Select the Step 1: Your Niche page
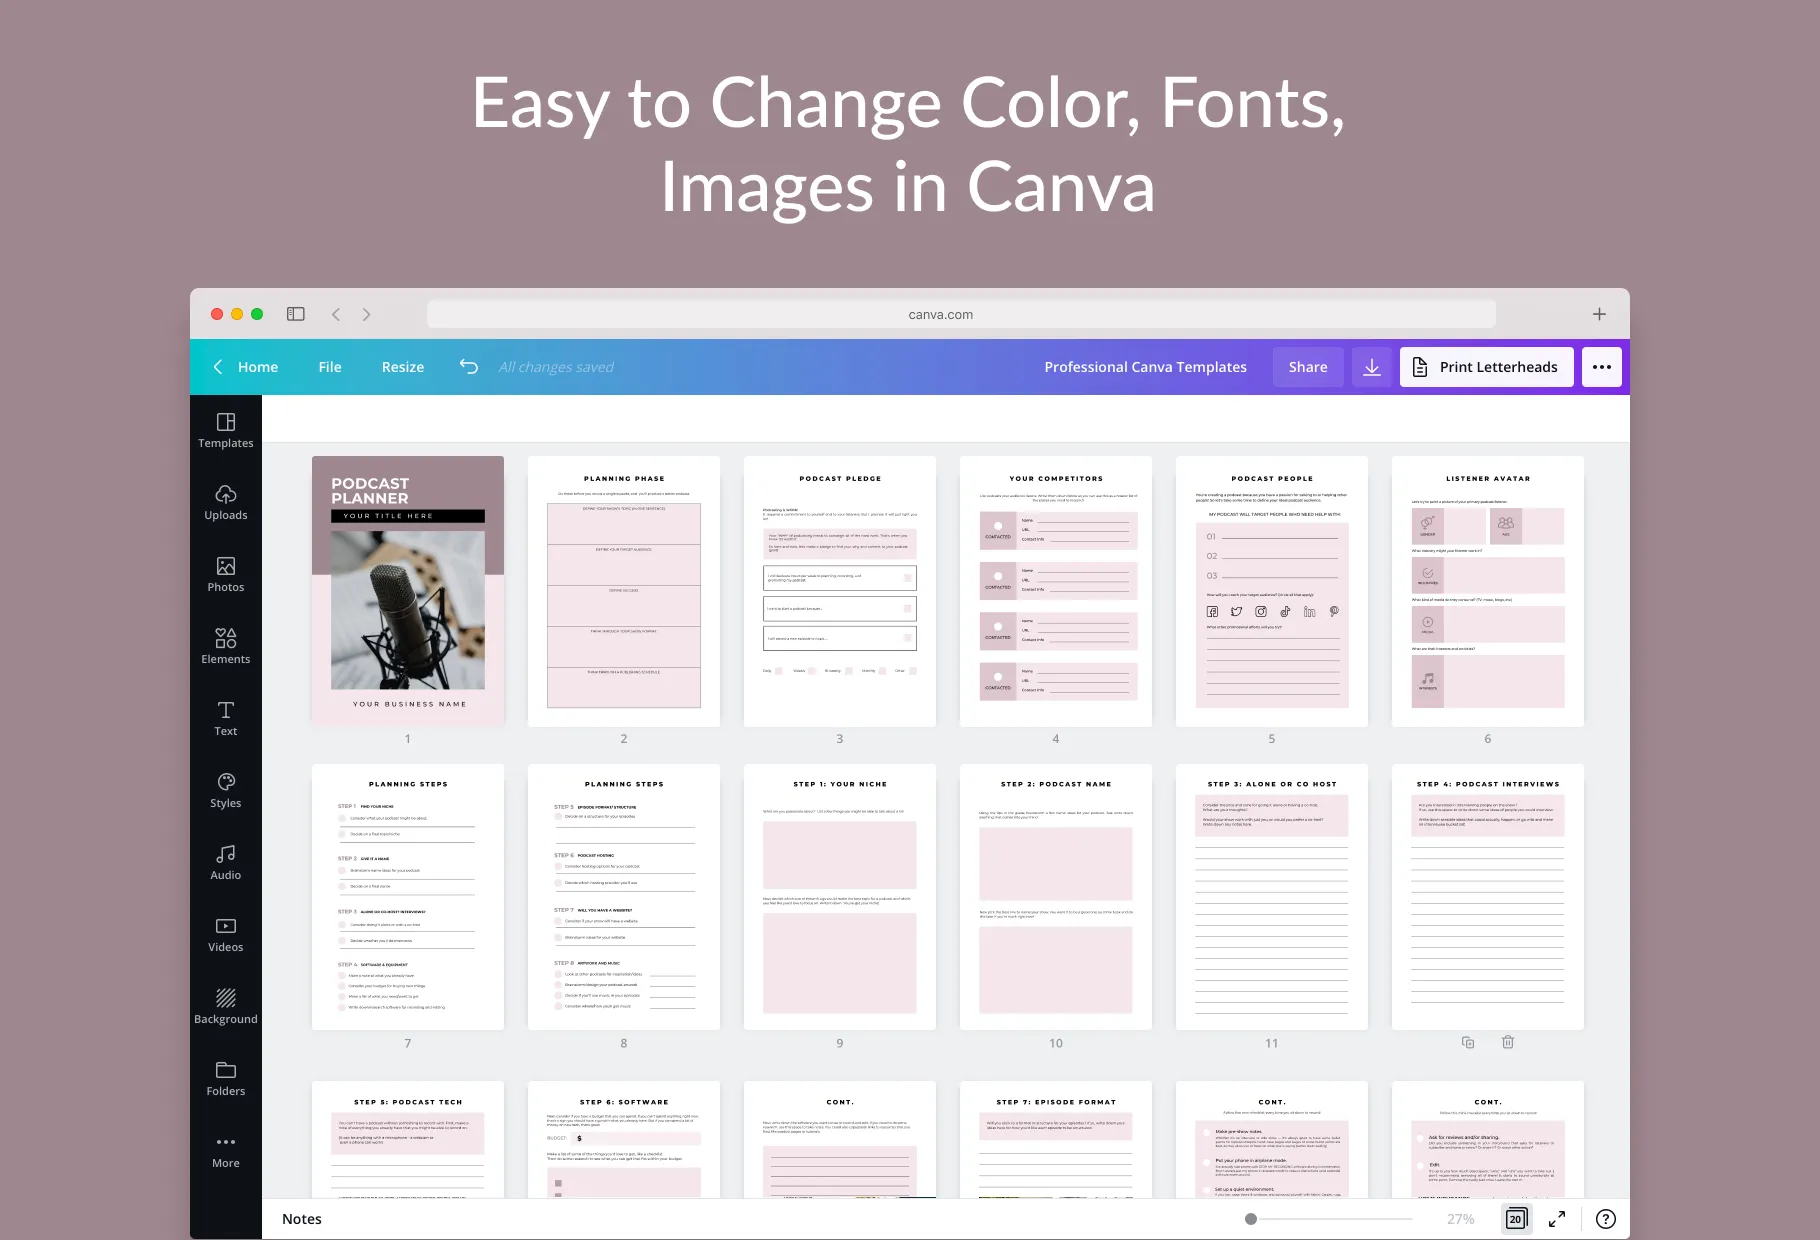 840,897
